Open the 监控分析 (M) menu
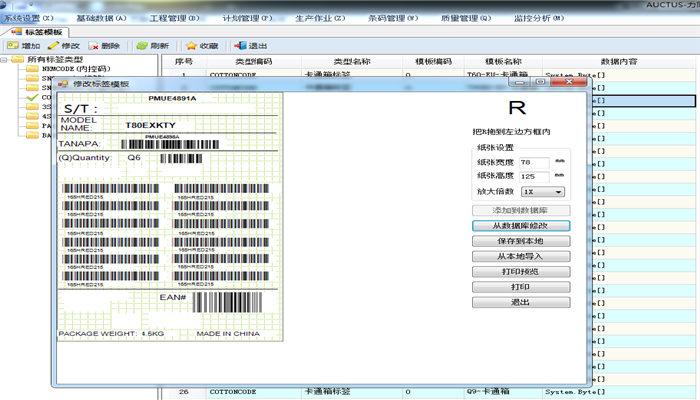The width and height of the screenshot is (700, 400). 539,18
